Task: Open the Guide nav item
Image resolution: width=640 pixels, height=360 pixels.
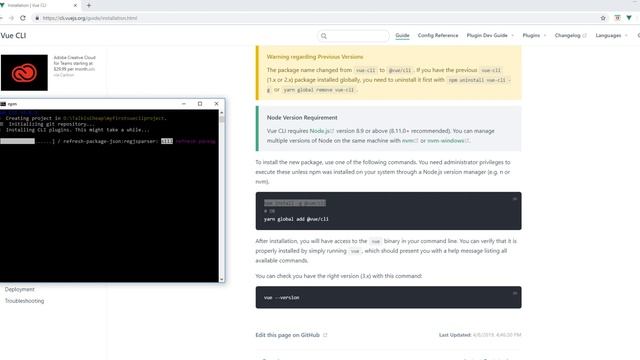Action: (402, 36)
